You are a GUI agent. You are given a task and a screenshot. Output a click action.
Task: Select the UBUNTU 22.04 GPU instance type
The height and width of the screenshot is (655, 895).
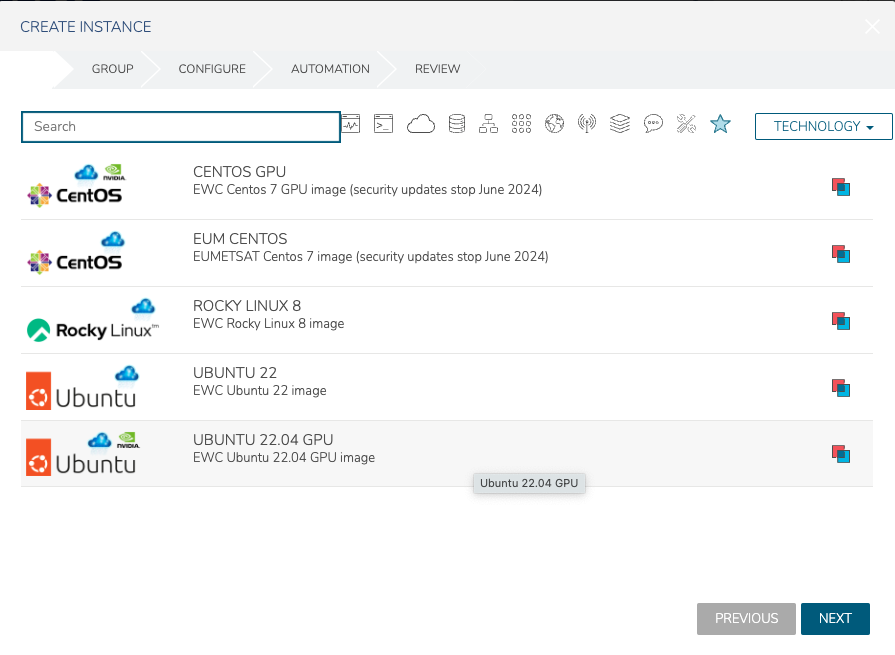(x=447, y=454)
